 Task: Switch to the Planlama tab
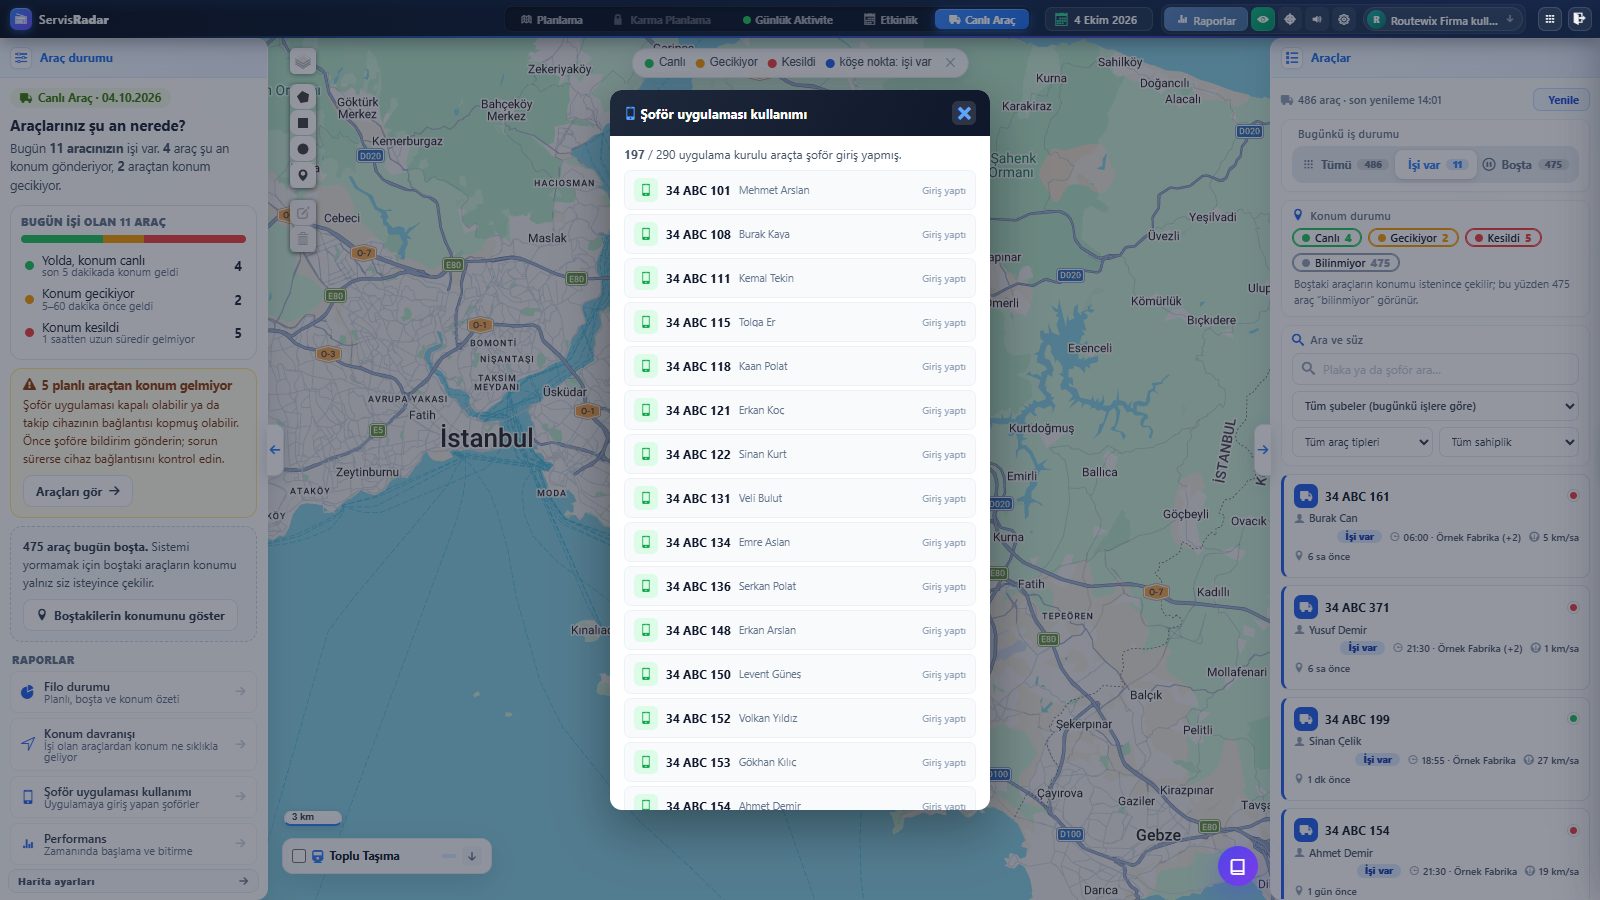(551, 19)
